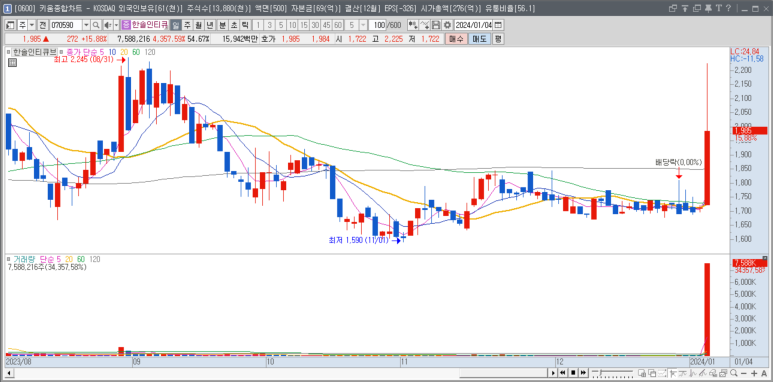
Task: Toggle the volume indicator square next to 거래량 label
Action: 8,259
